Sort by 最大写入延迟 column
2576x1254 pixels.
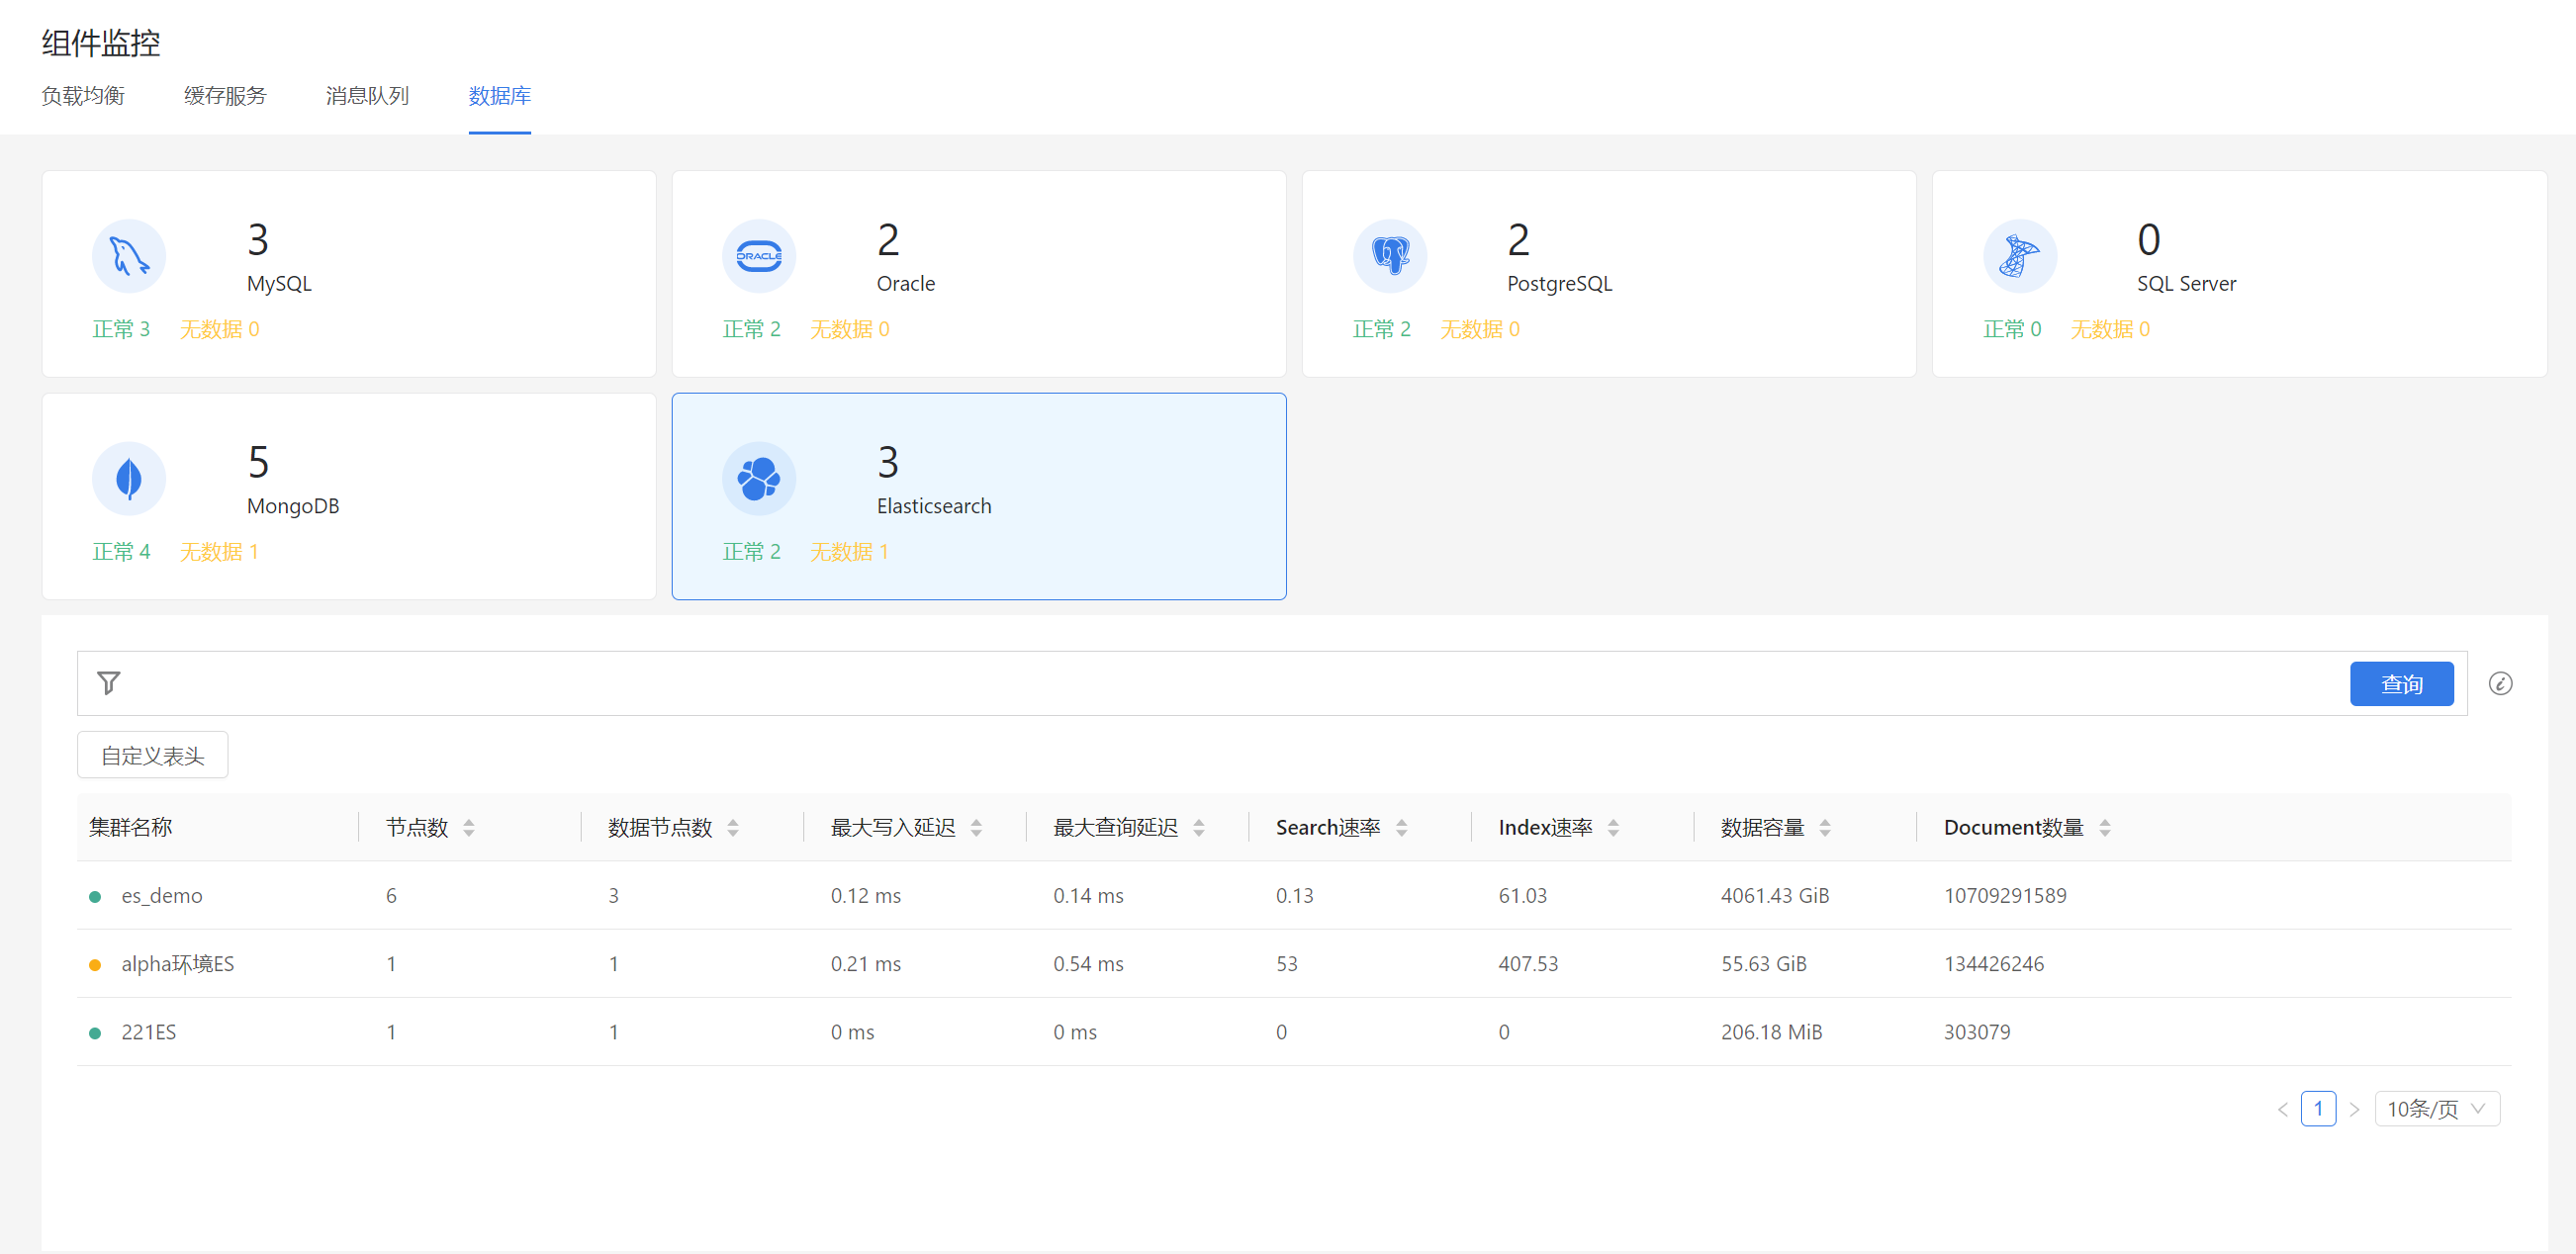coord(976,827)
